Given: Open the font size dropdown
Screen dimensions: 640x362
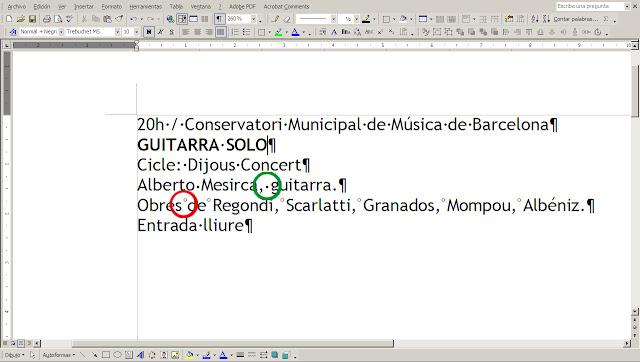Looking at the screenshot, I should tap(137, 32).
